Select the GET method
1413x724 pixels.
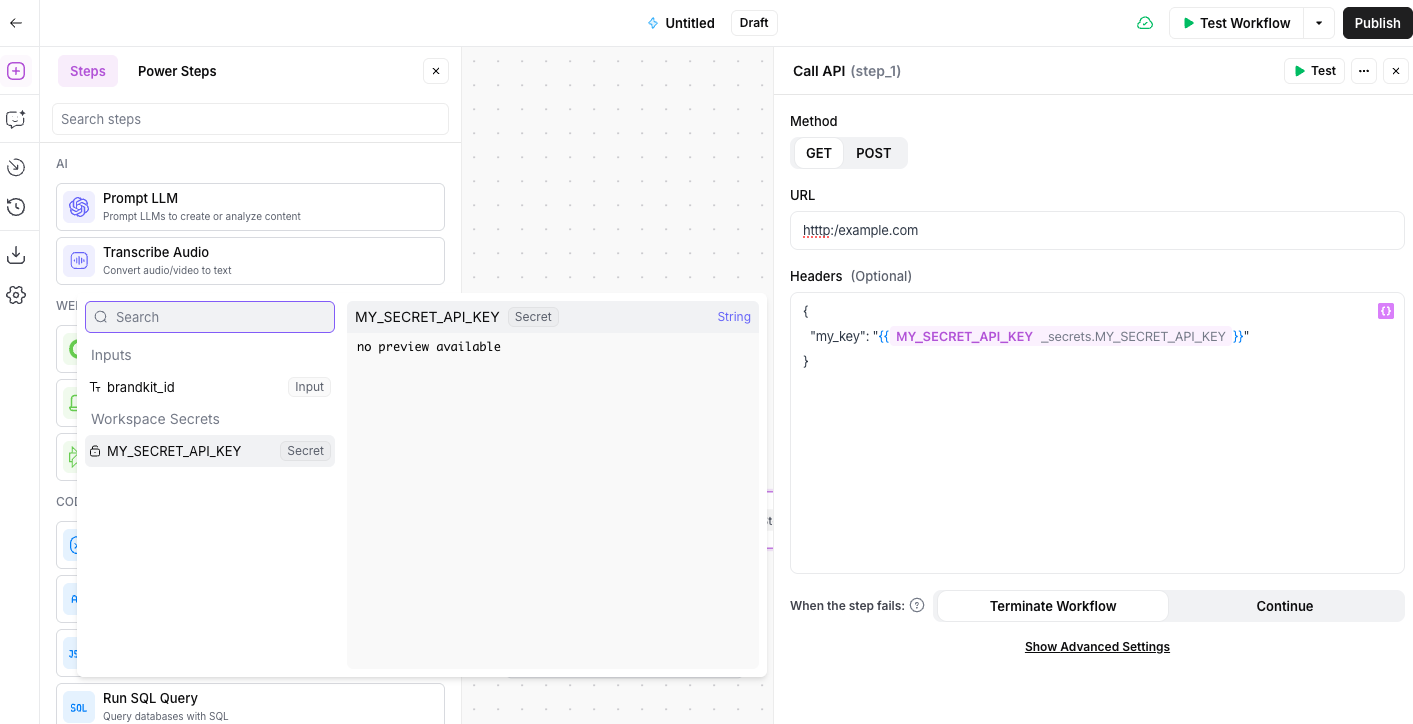818,153
